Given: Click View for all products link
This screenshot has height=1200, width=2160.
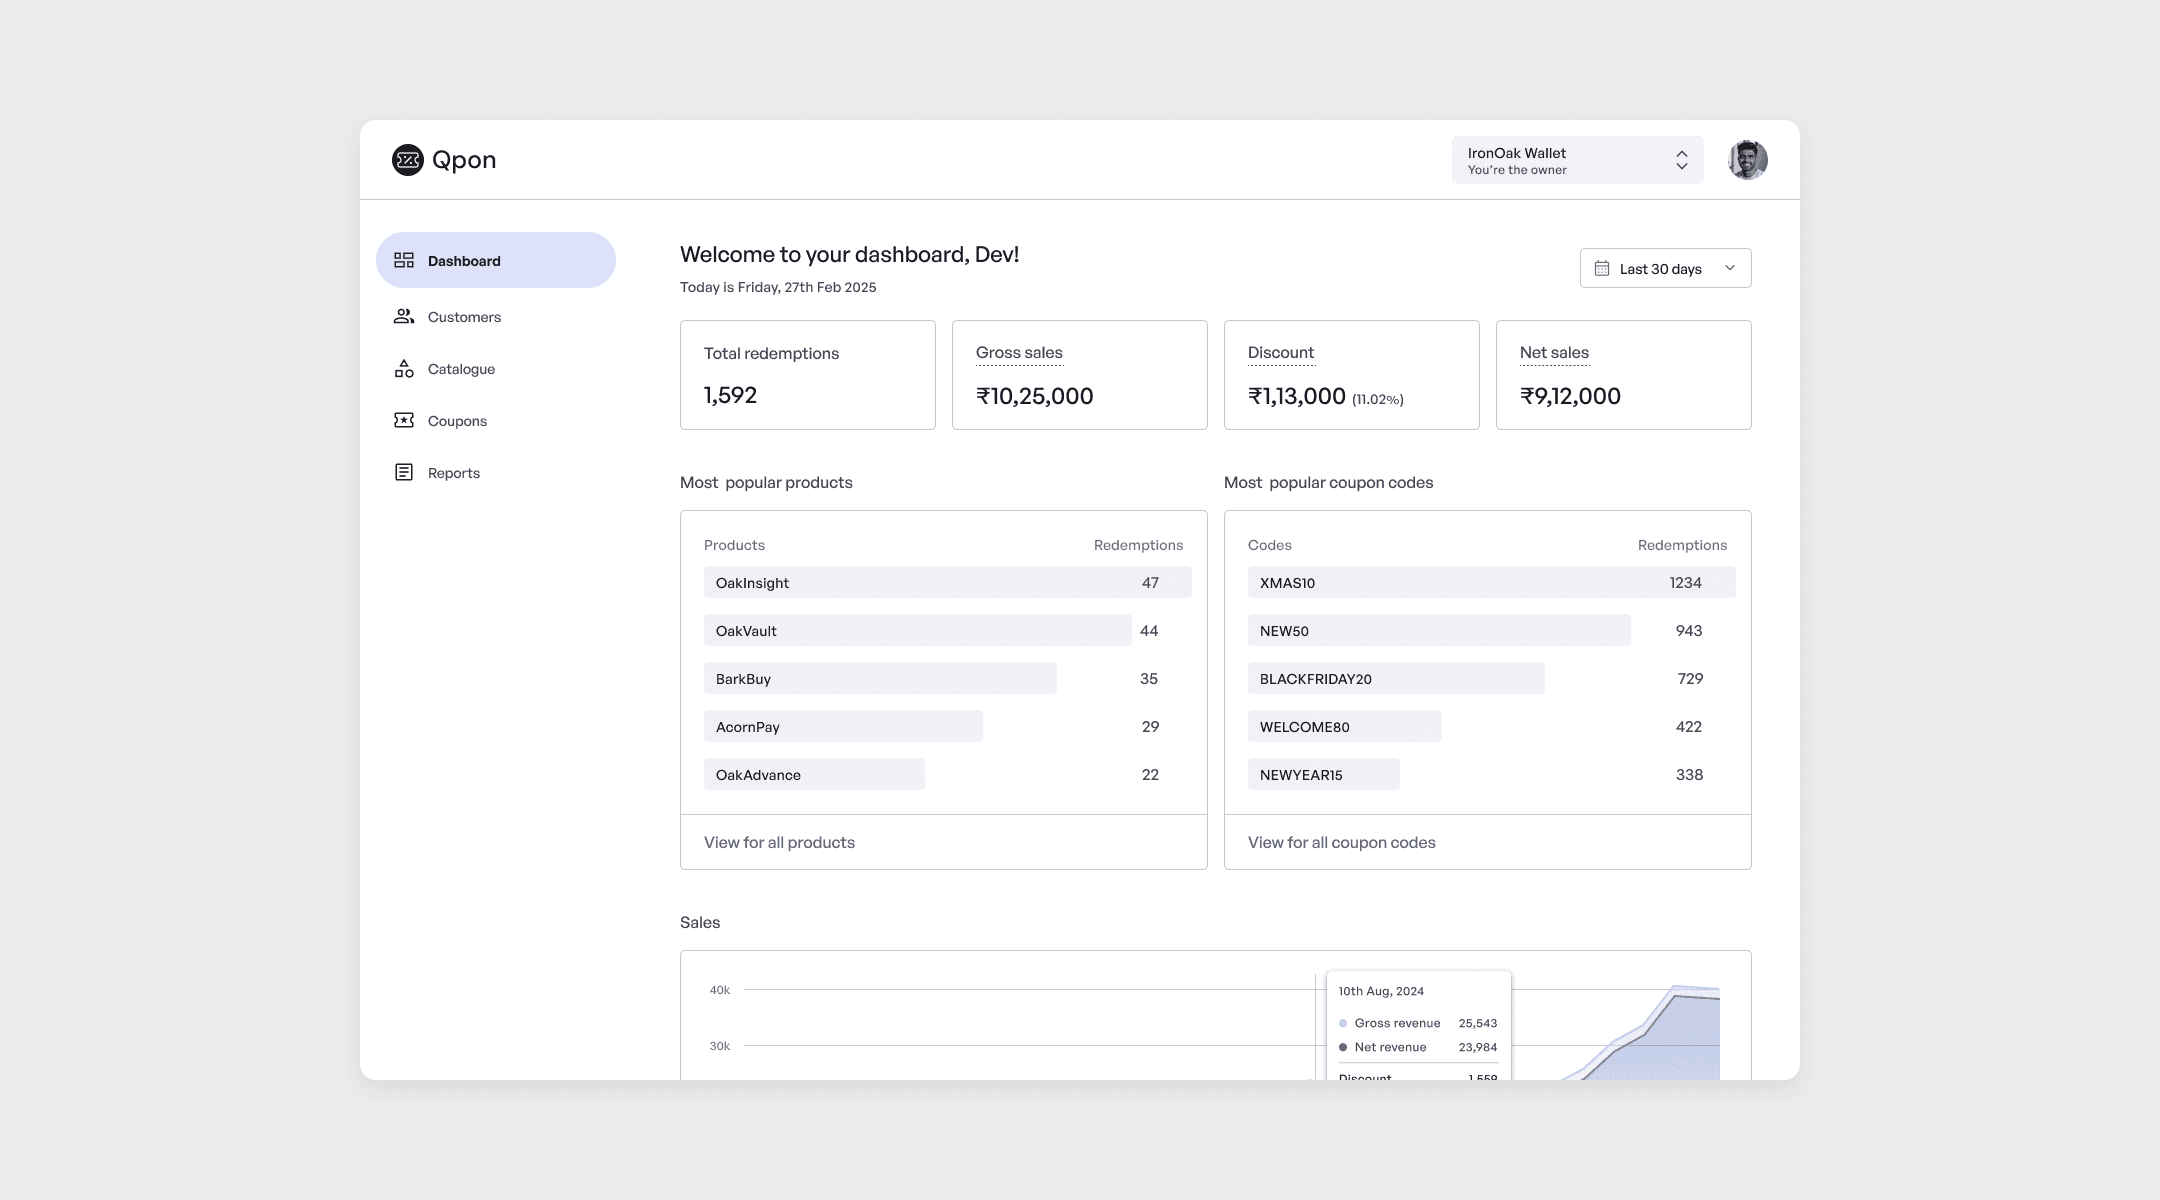Looking at the screenshot, I should tap(779, 842).
